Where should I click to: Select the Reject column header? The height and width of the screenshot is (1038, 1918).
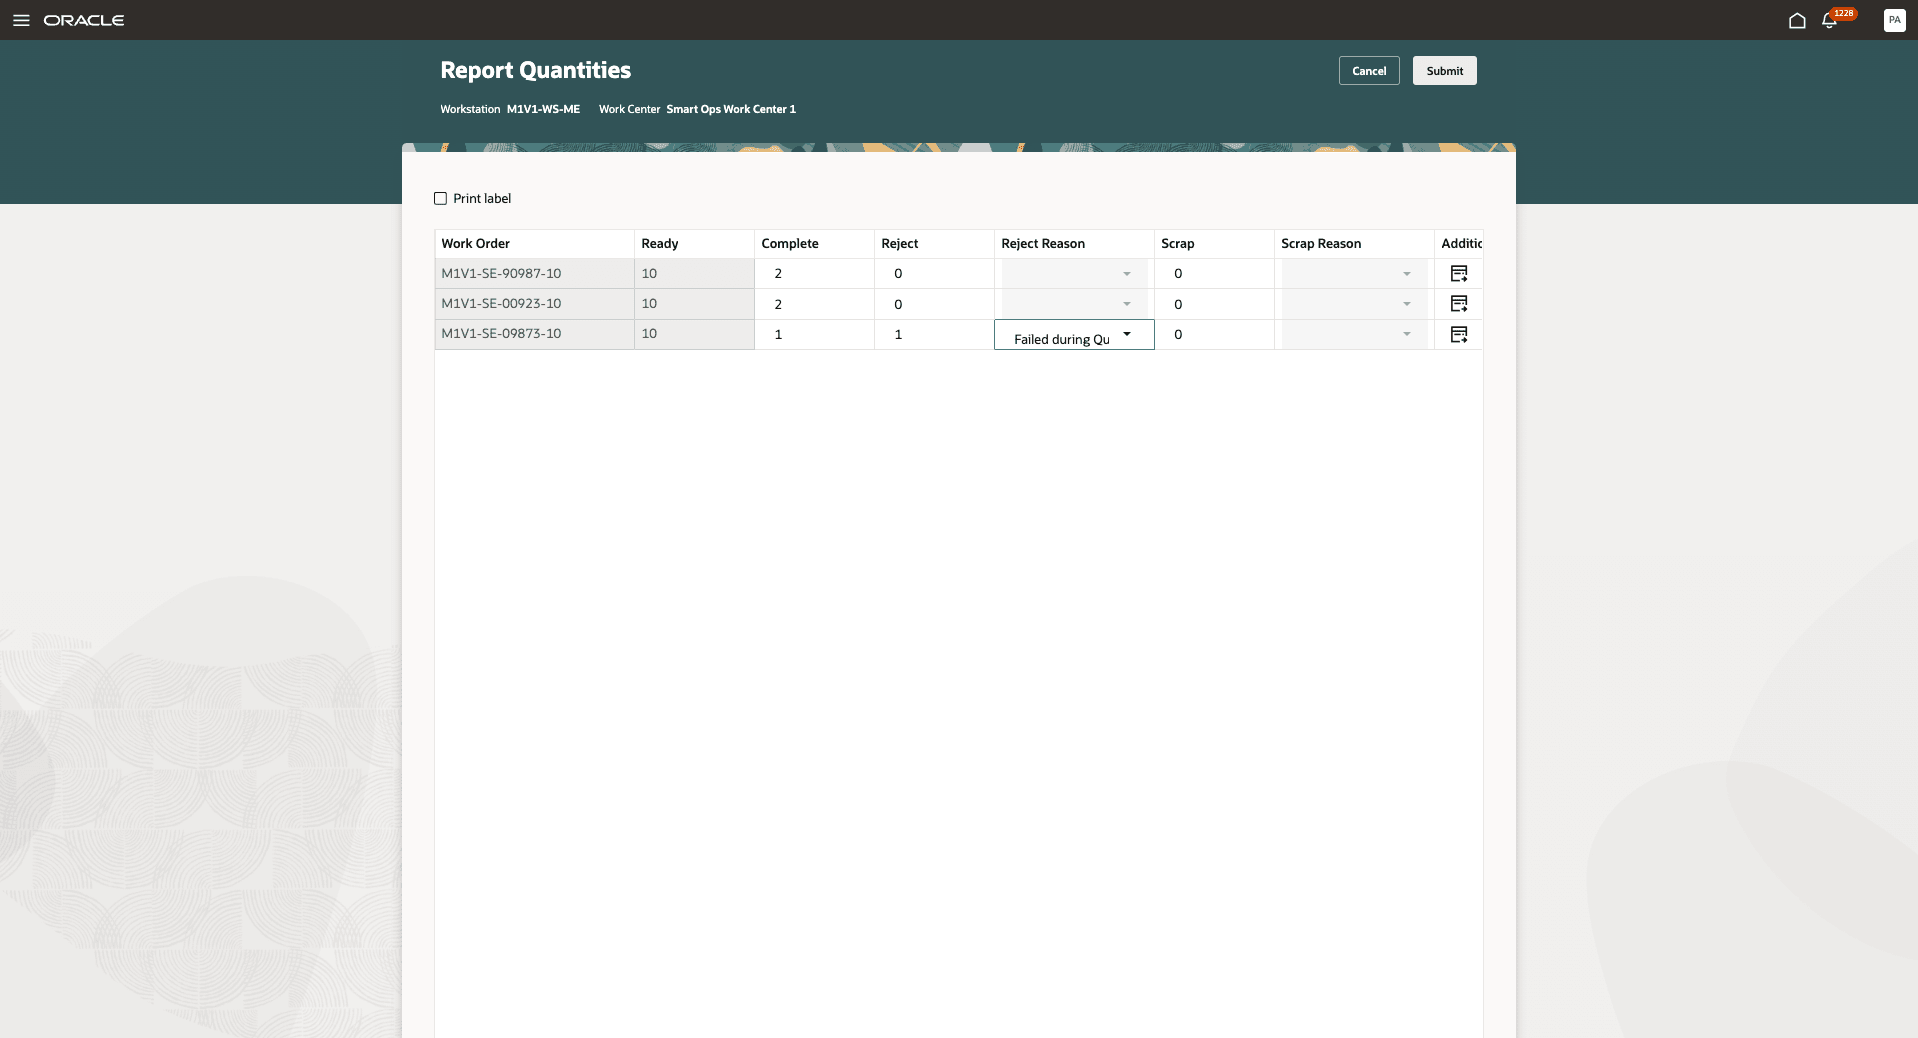[x=934, y=243]
